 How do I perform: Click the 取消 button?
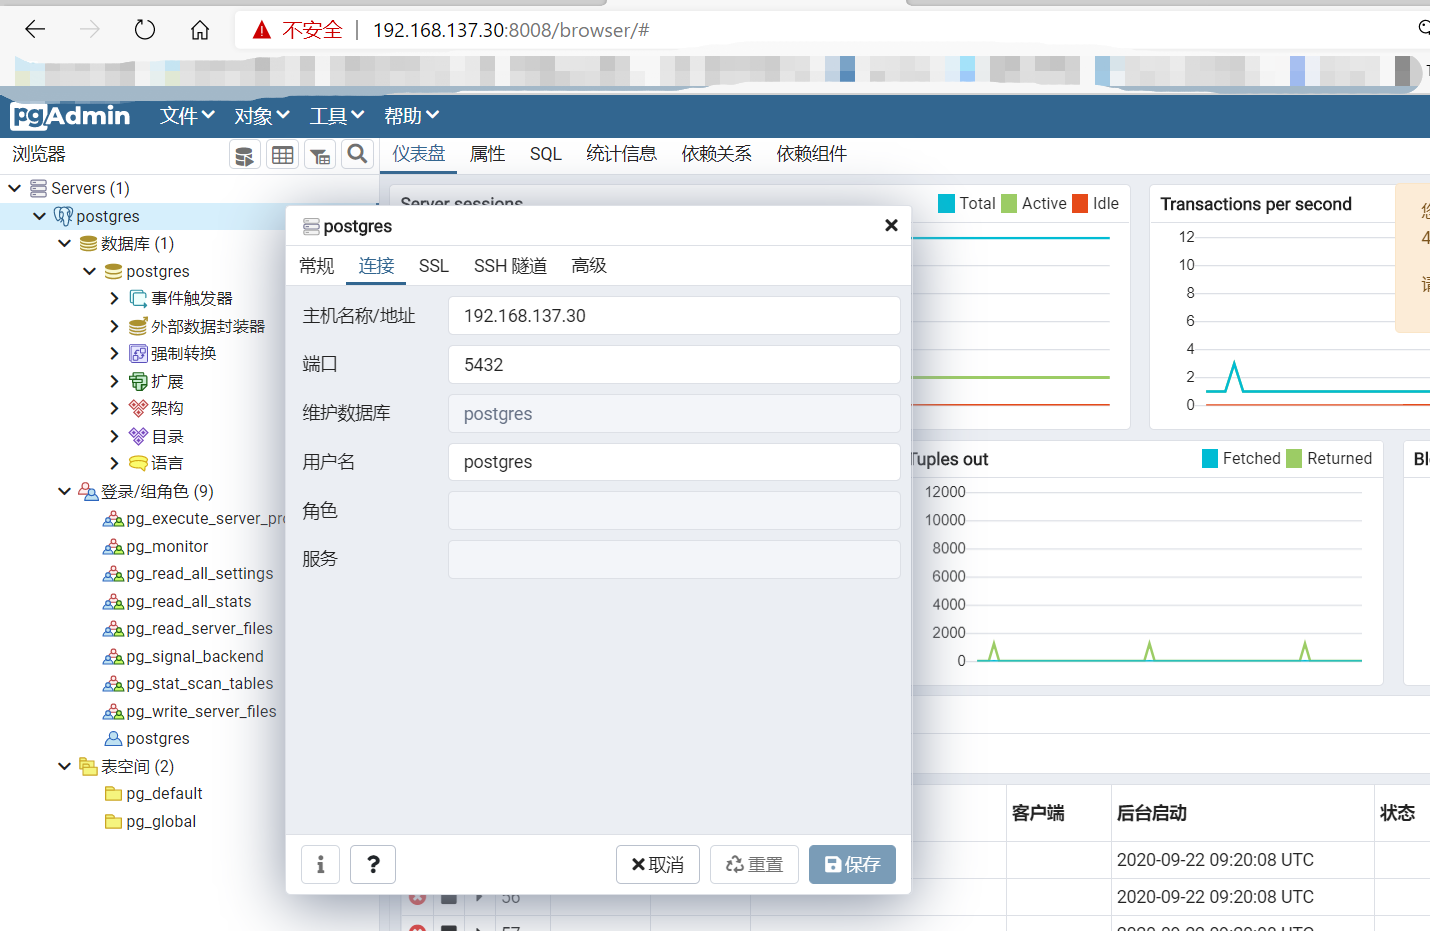(x=658, y=864)
